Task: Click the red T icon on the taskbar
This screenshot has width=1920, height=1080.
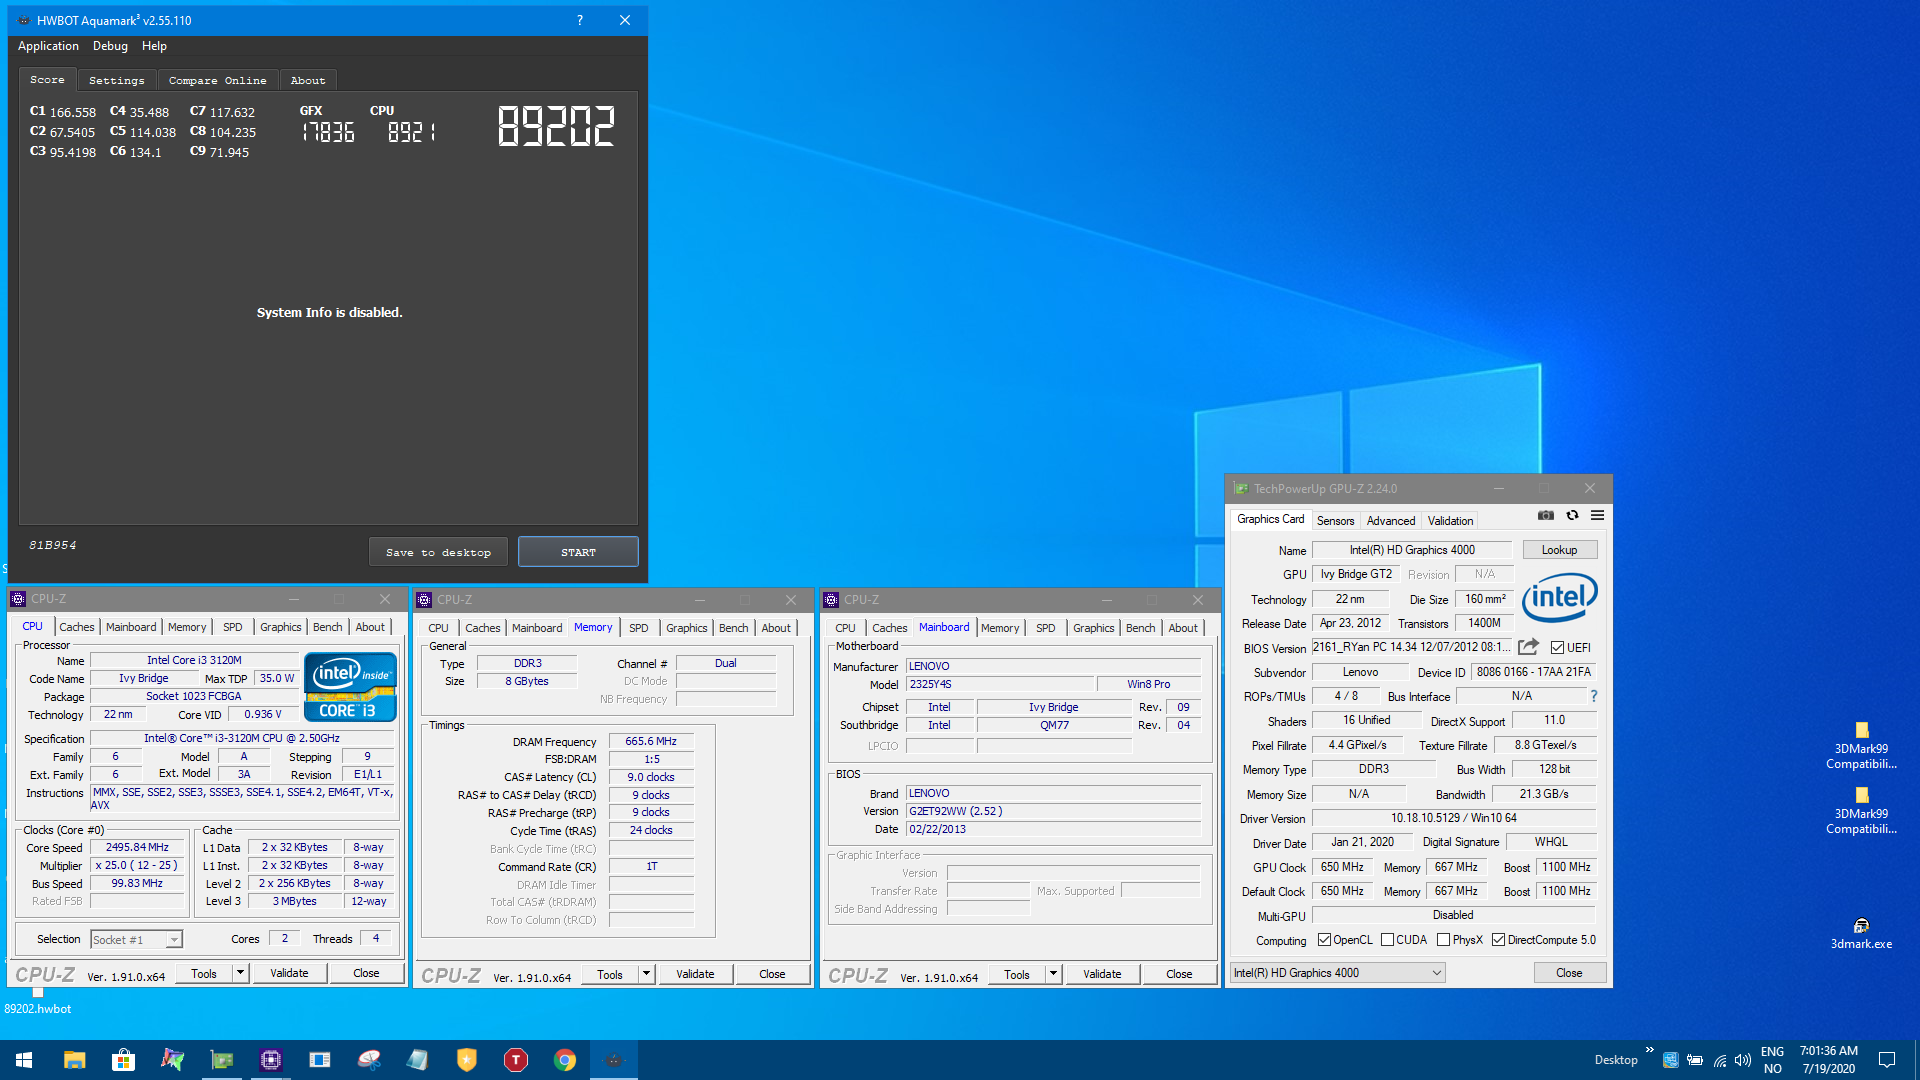Action: tap(516, 1060)
